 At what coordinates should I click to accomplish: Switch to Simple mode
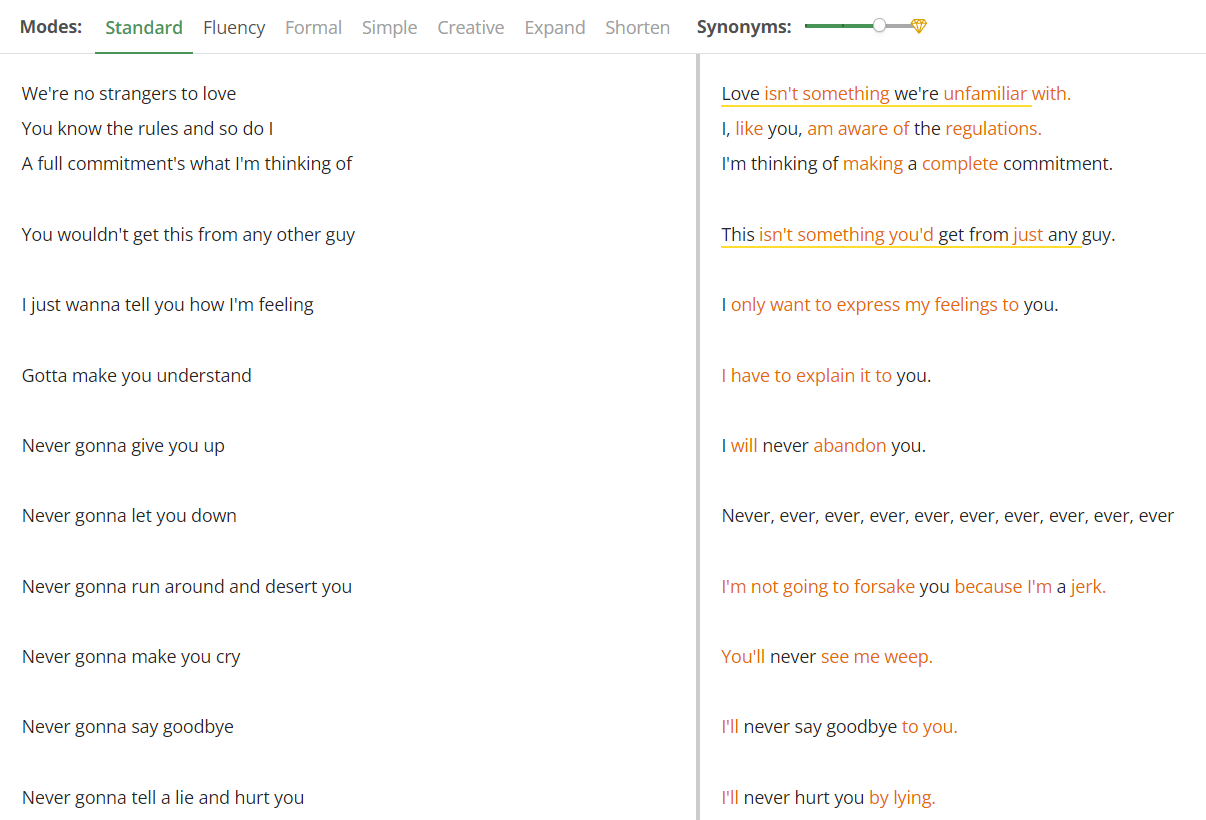click(389, 27)
